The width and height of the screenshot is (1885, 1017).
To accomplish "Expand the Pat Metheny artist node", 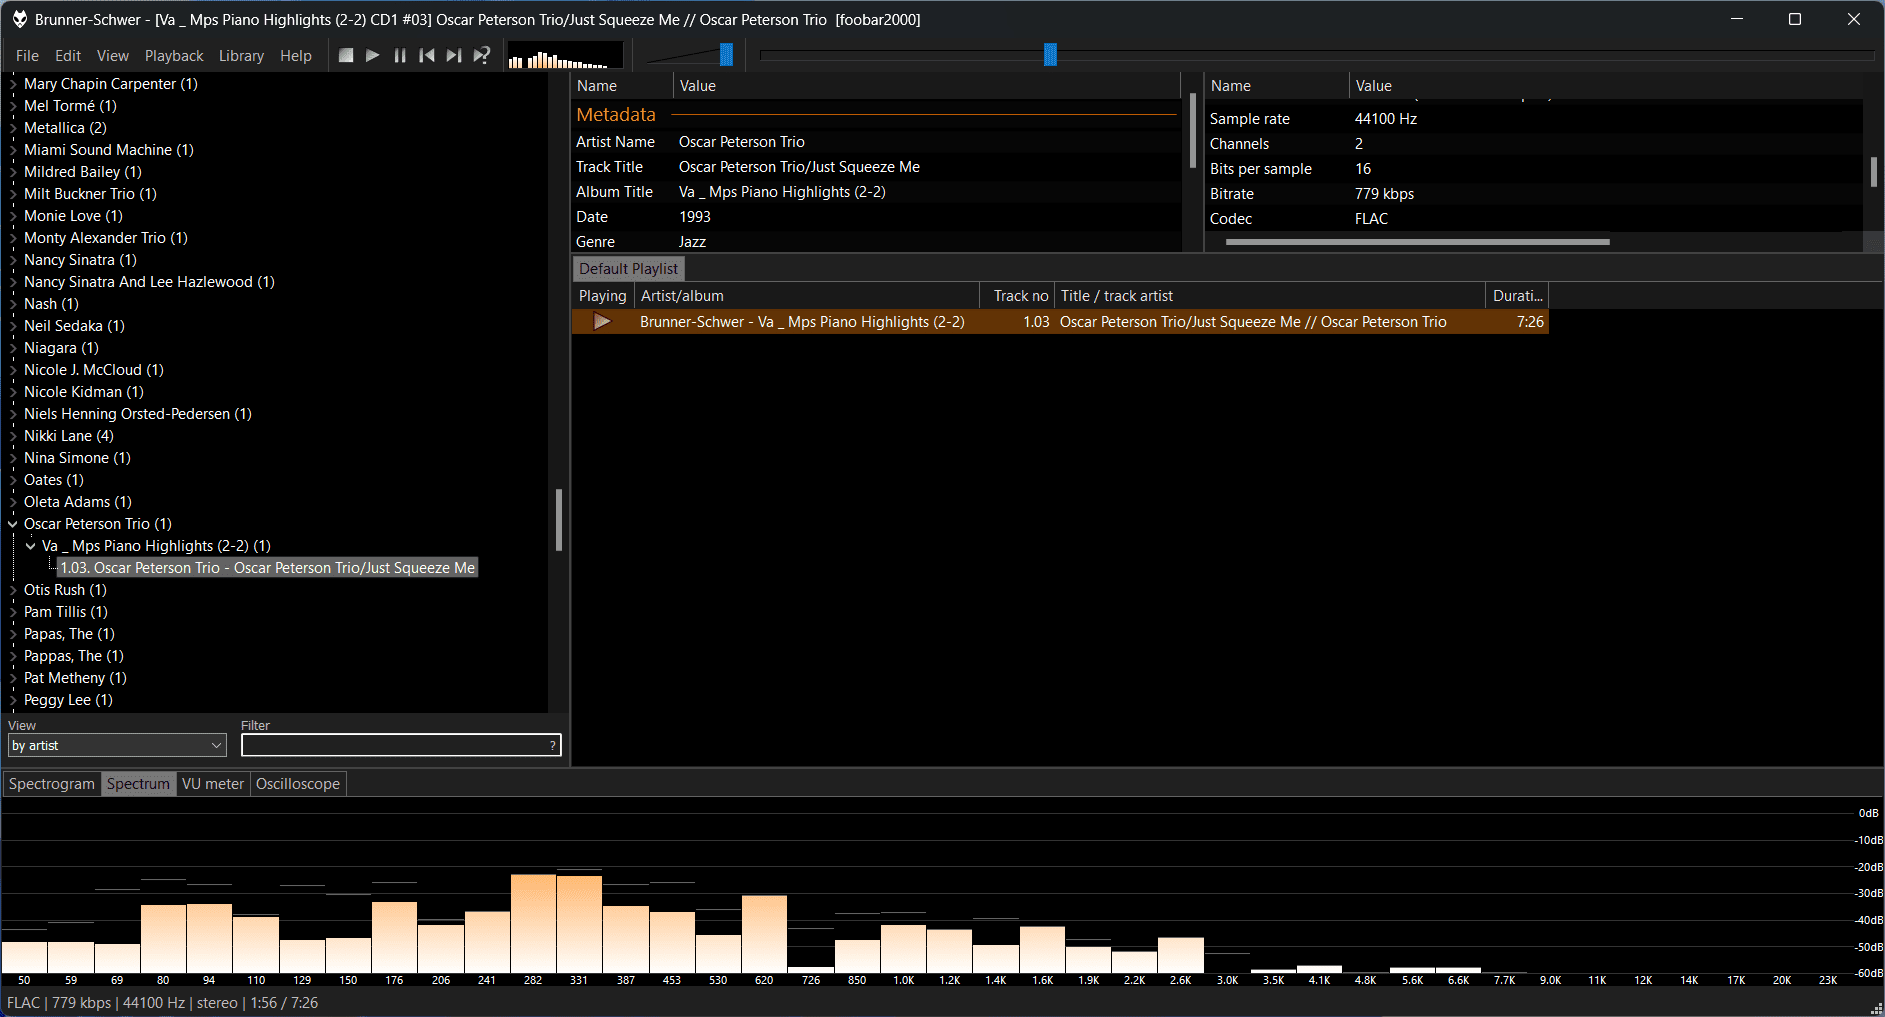I will point(13,678).
